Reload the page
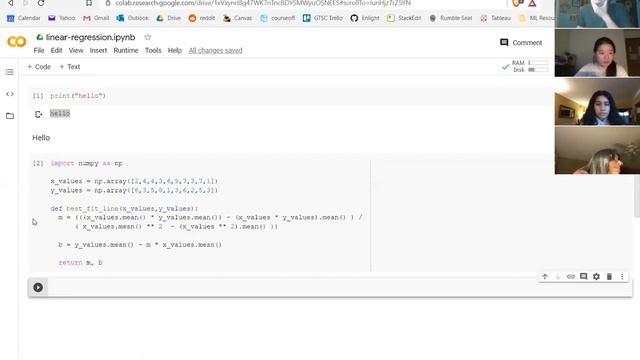Image resolution: width=640 pixels, height=360 pixels. pyautogui.click(x=41, y=3)
